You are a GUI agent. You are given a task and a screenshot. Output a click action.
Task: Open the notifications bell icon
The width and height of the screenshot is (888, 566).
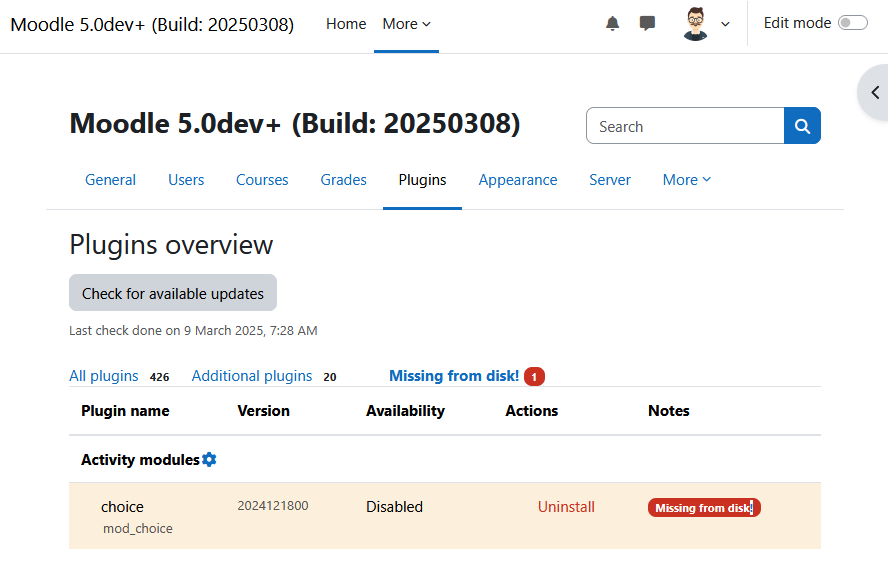(x=612, y=24)
